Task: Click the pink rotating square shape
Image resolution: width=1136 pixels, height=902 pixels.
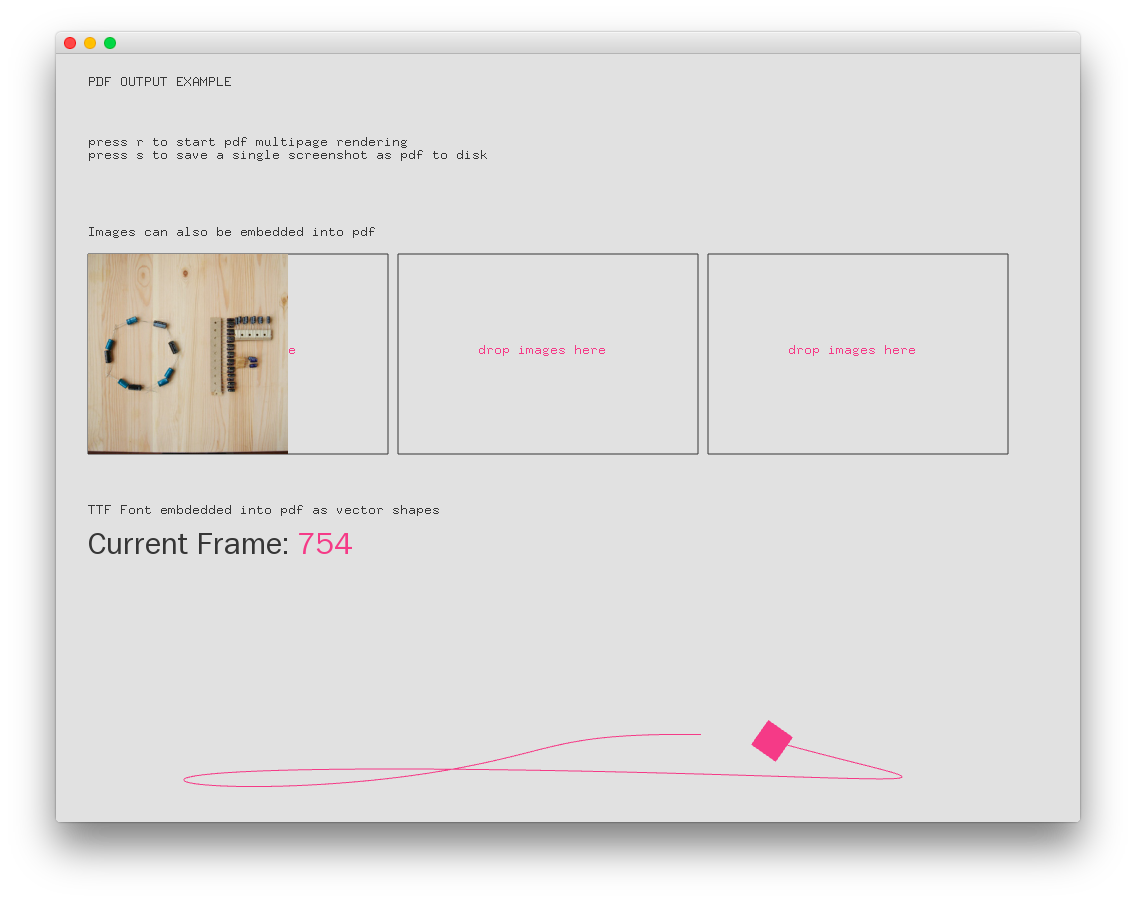Action: 771,741
